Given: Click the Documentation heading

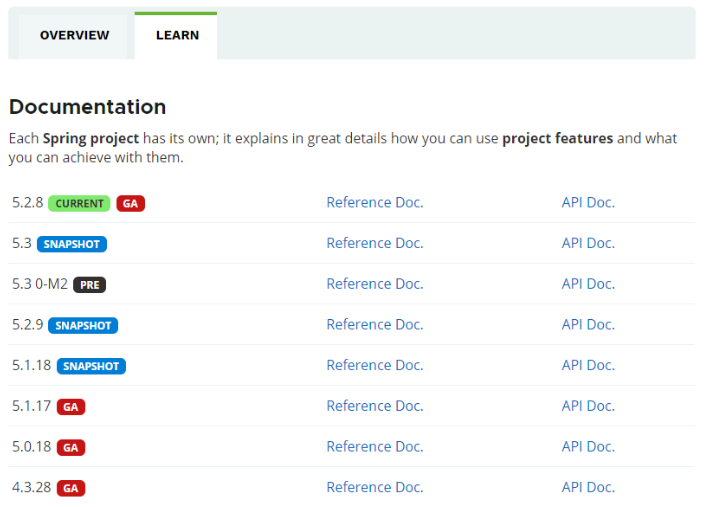Looking at the screenshot, I should (88, 107).
